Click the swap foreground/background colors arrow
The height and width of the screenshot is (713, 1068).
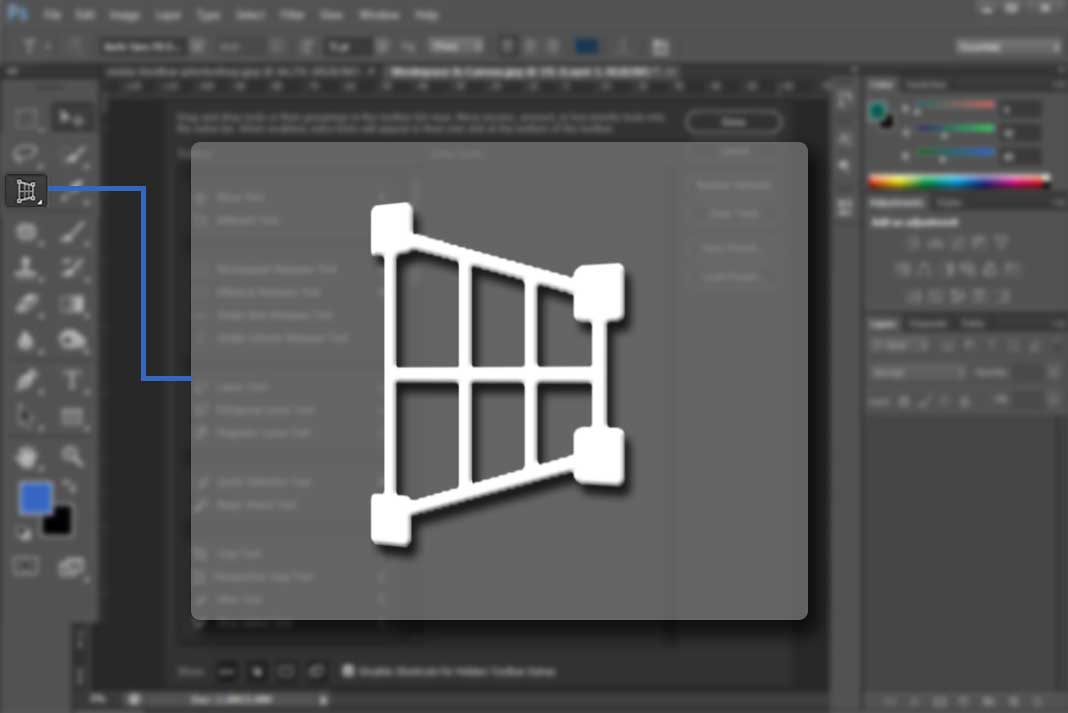[x=69, y=486]
